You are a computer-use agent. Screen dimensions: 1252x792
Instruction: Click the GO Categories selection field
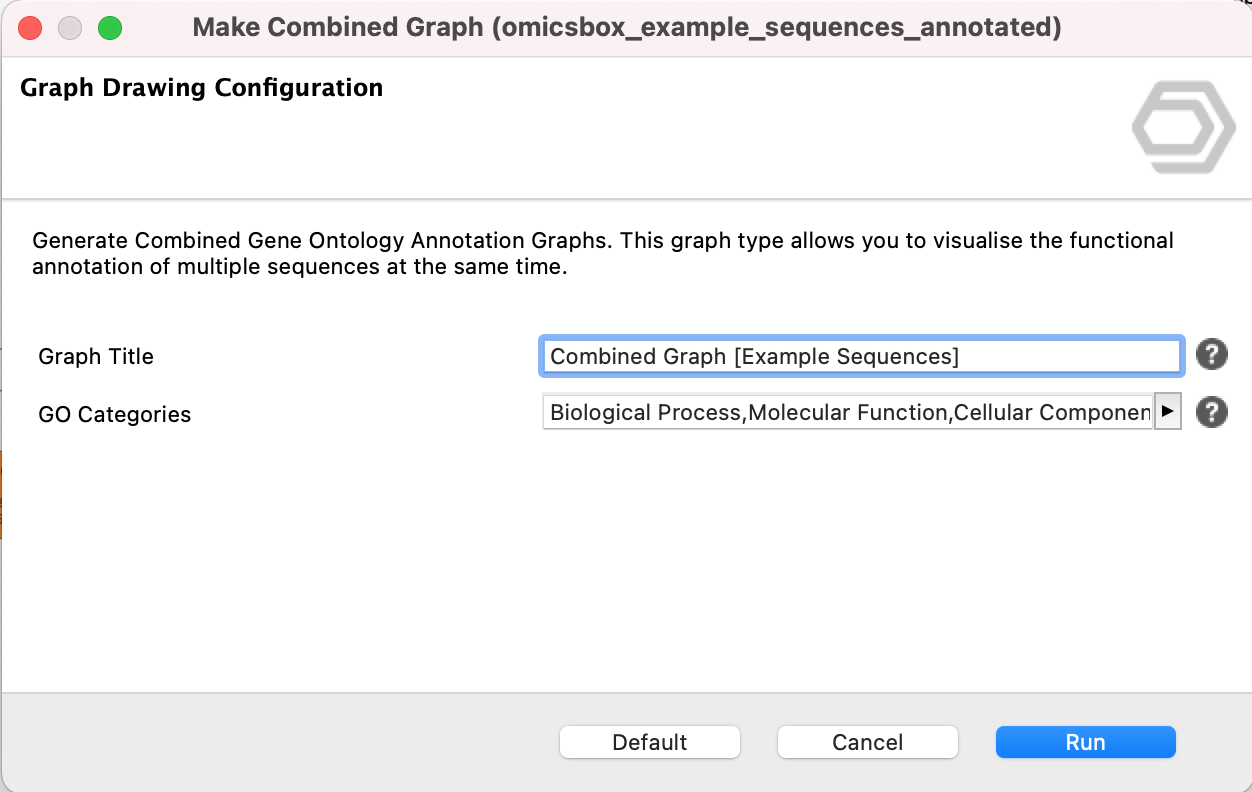(848, 412)
